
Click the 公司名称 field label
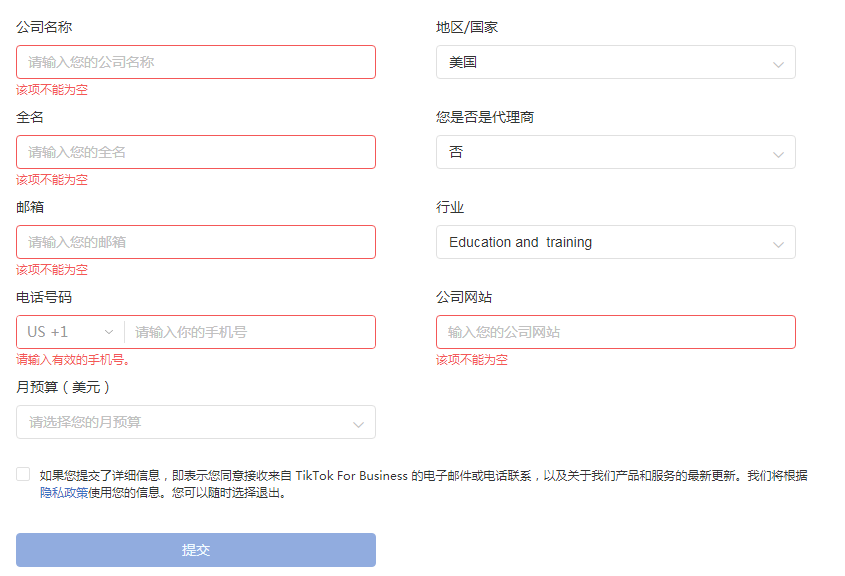[44, 27]
